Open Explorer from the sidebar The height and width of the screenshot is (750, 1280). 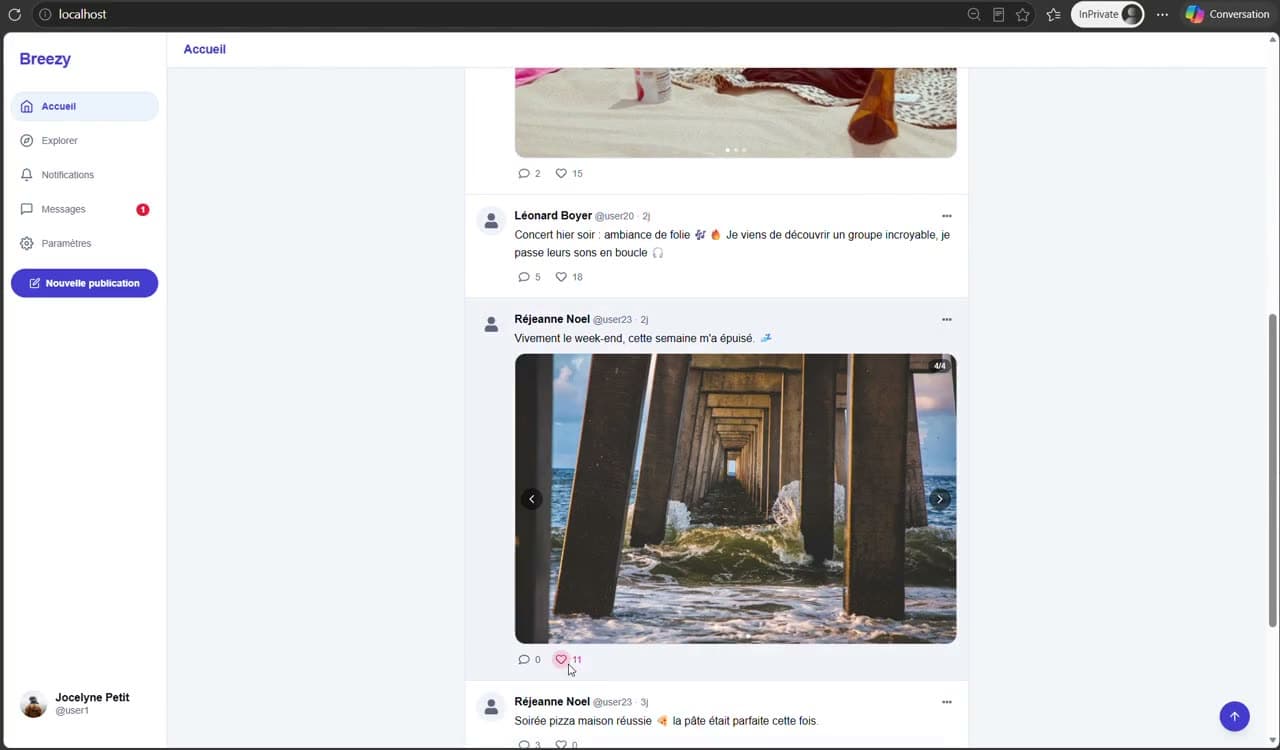point(85,140)
